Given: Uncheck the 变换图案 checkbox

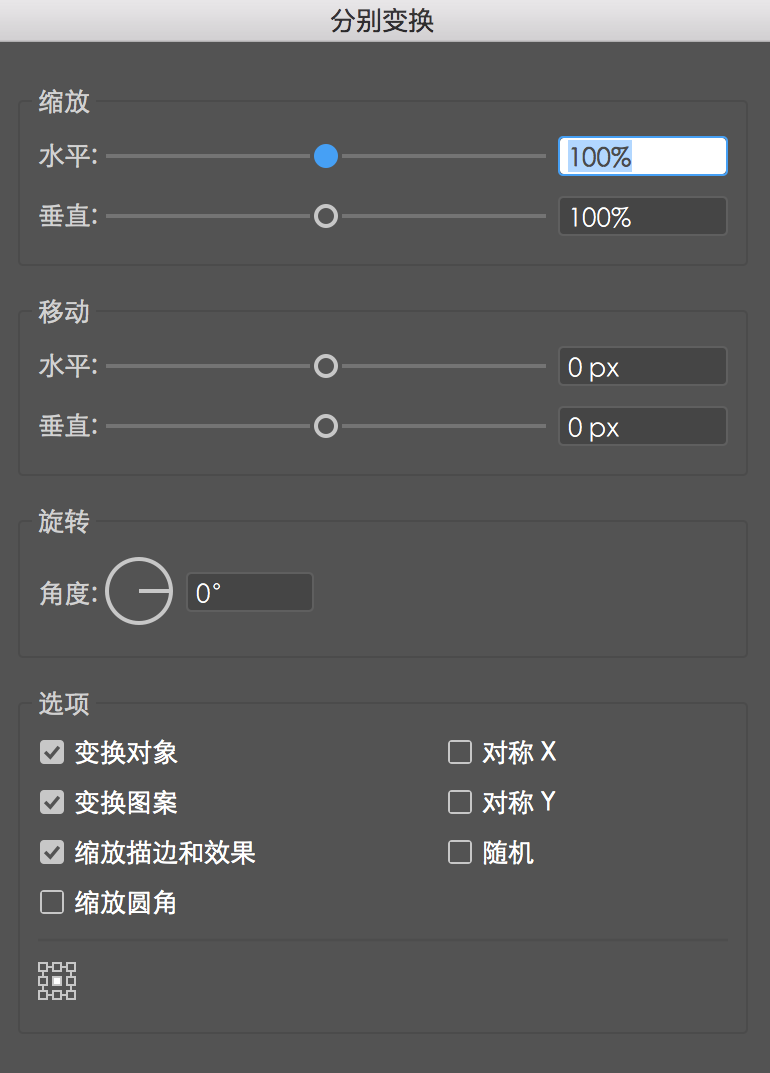Looking at the screenshot, I should pyautogui.click(x=52, y=802).
